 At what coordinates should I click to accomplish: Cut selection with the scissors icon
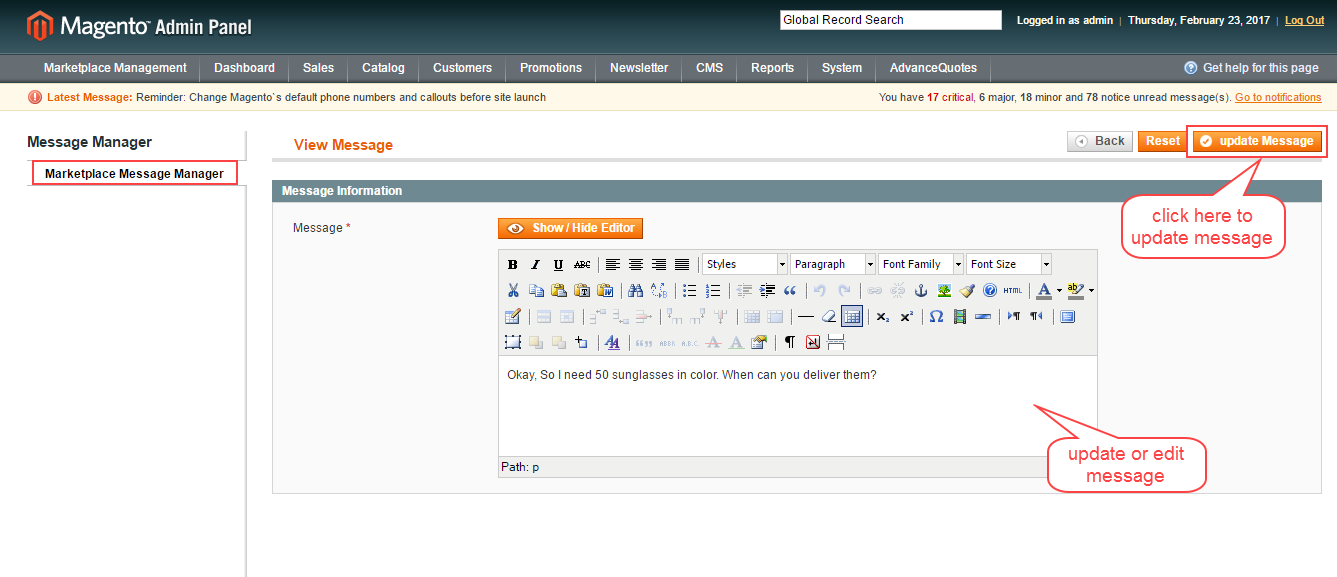pyautogui.click(x=512, y=290)
